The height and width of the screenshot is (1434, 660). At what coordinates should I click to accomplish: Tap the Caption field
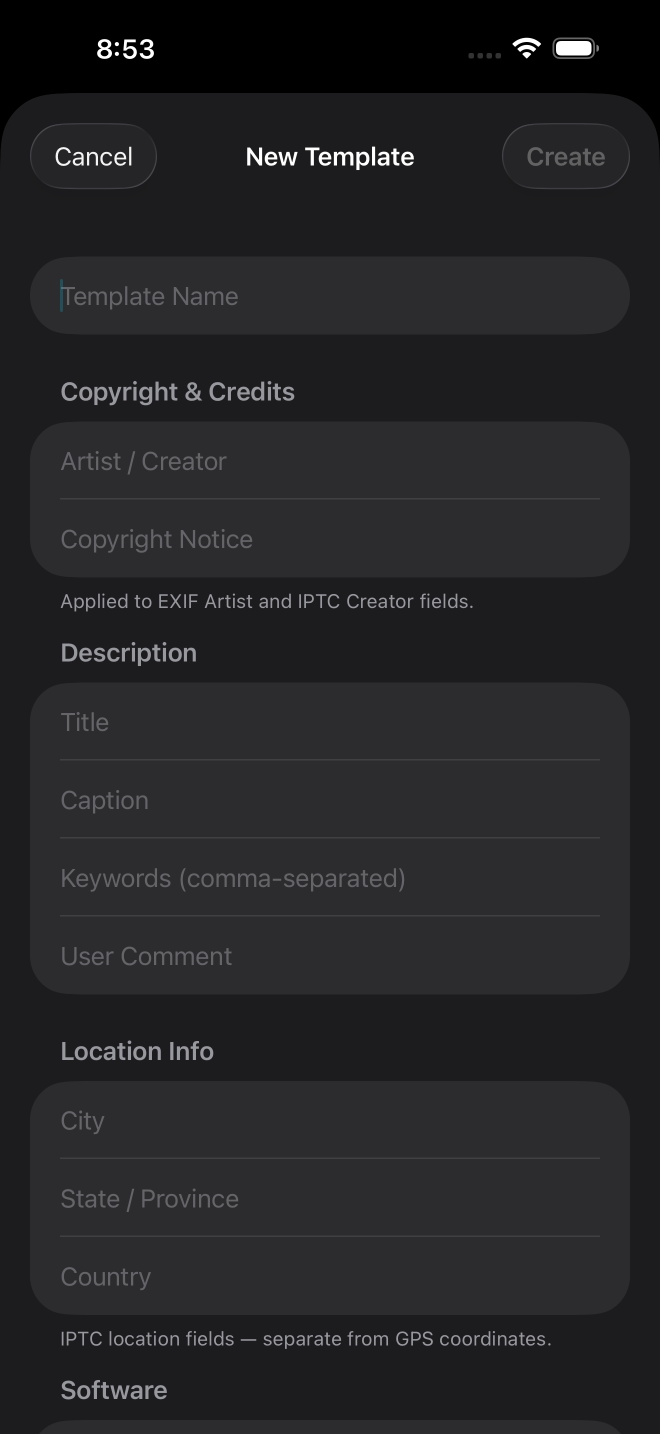click(x=330, y=800)
